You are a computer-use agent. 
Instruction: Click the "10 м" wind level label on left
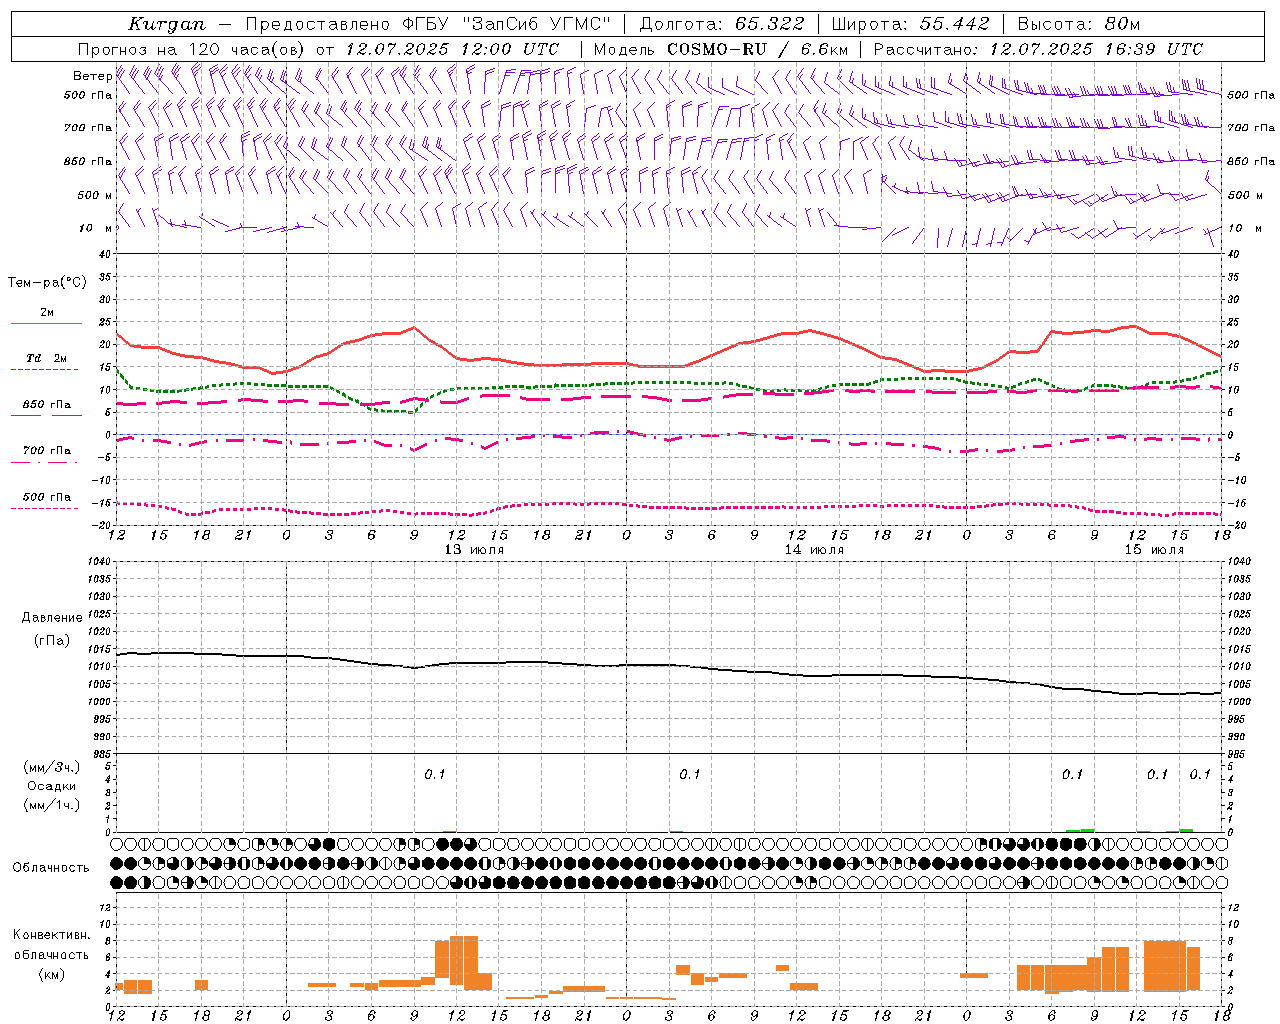pos(94,228)
